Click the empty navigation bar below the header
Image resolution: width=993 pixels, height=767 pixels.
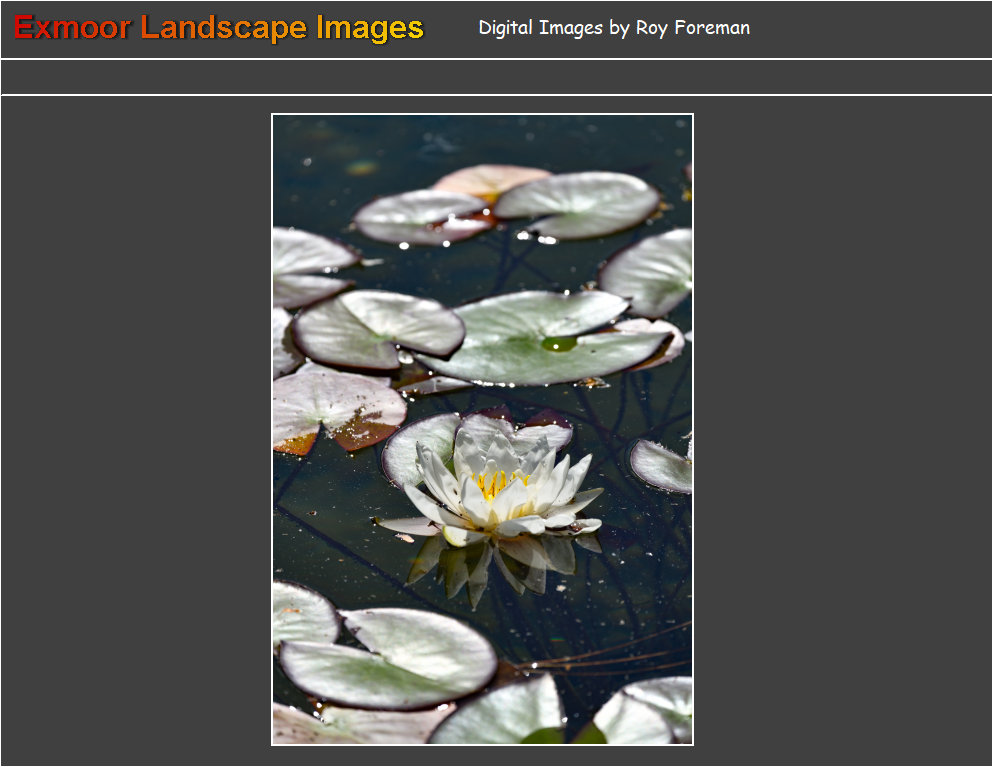tap(496, 77)
